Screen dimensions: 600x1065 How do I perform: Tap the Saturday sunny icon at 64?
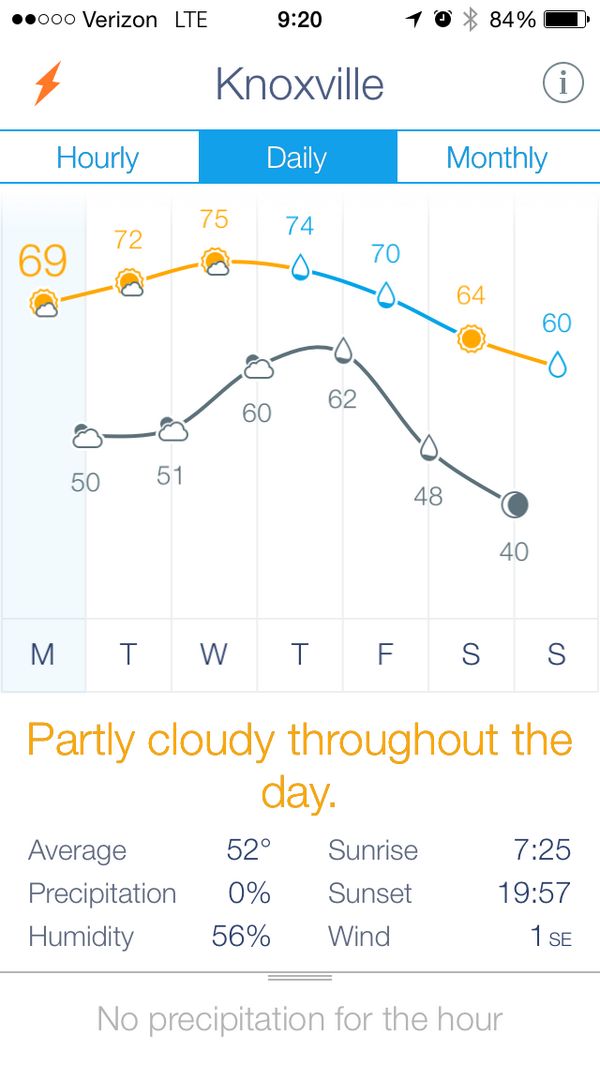point(471,339)
